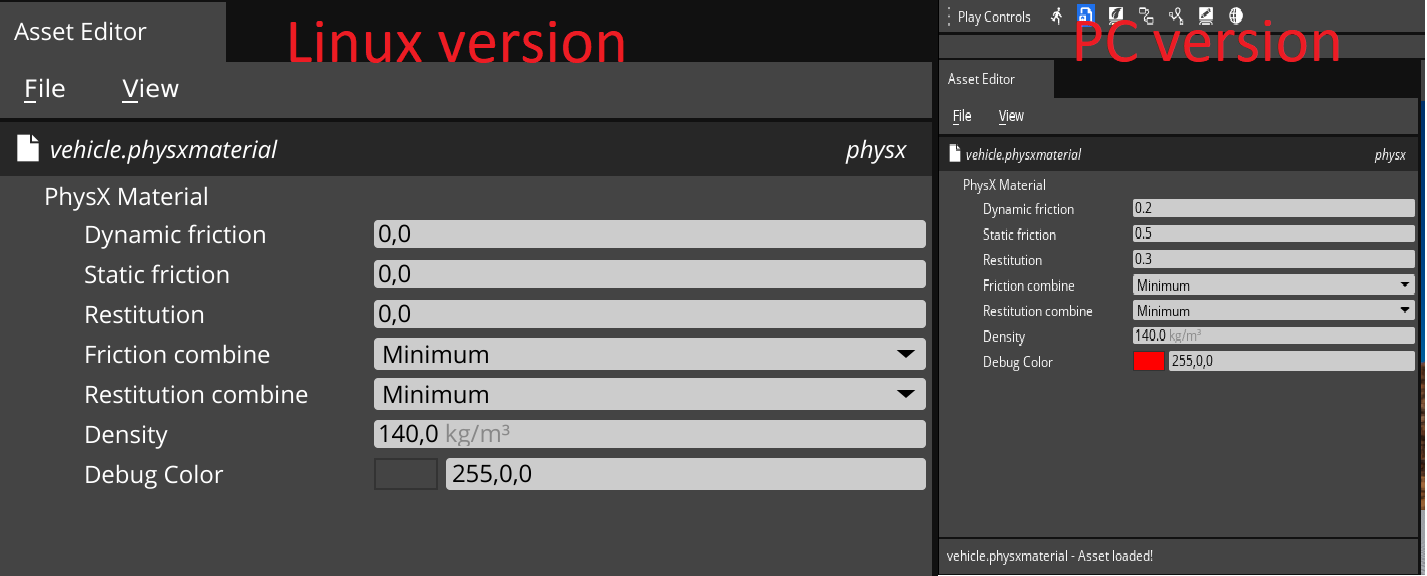Screen dimensions: 1427x576
Task: Grab the Play Controls toolbar drag handle
Action: click(949, 15)
